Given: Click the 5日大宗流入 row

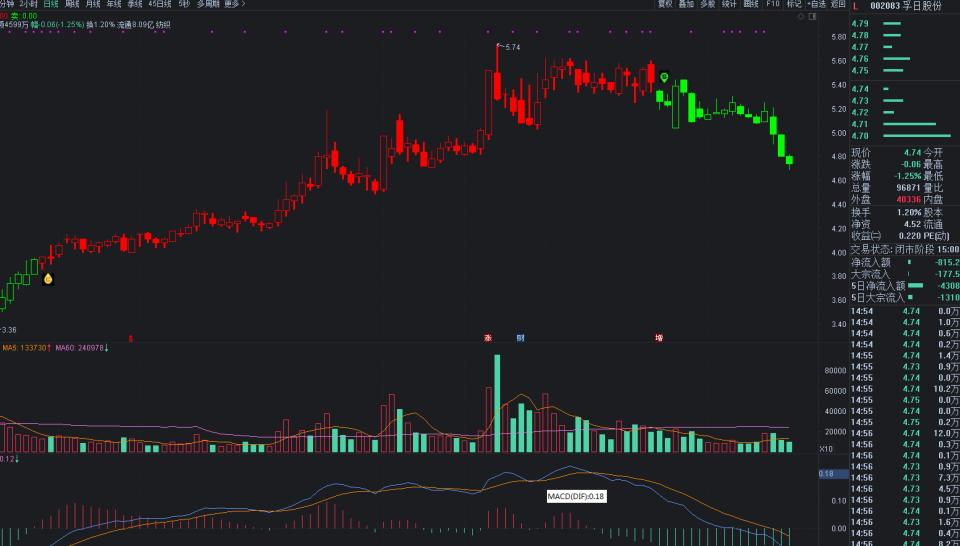Looking at the screenshot, I should pyautogui.click(x=905, y=297).
